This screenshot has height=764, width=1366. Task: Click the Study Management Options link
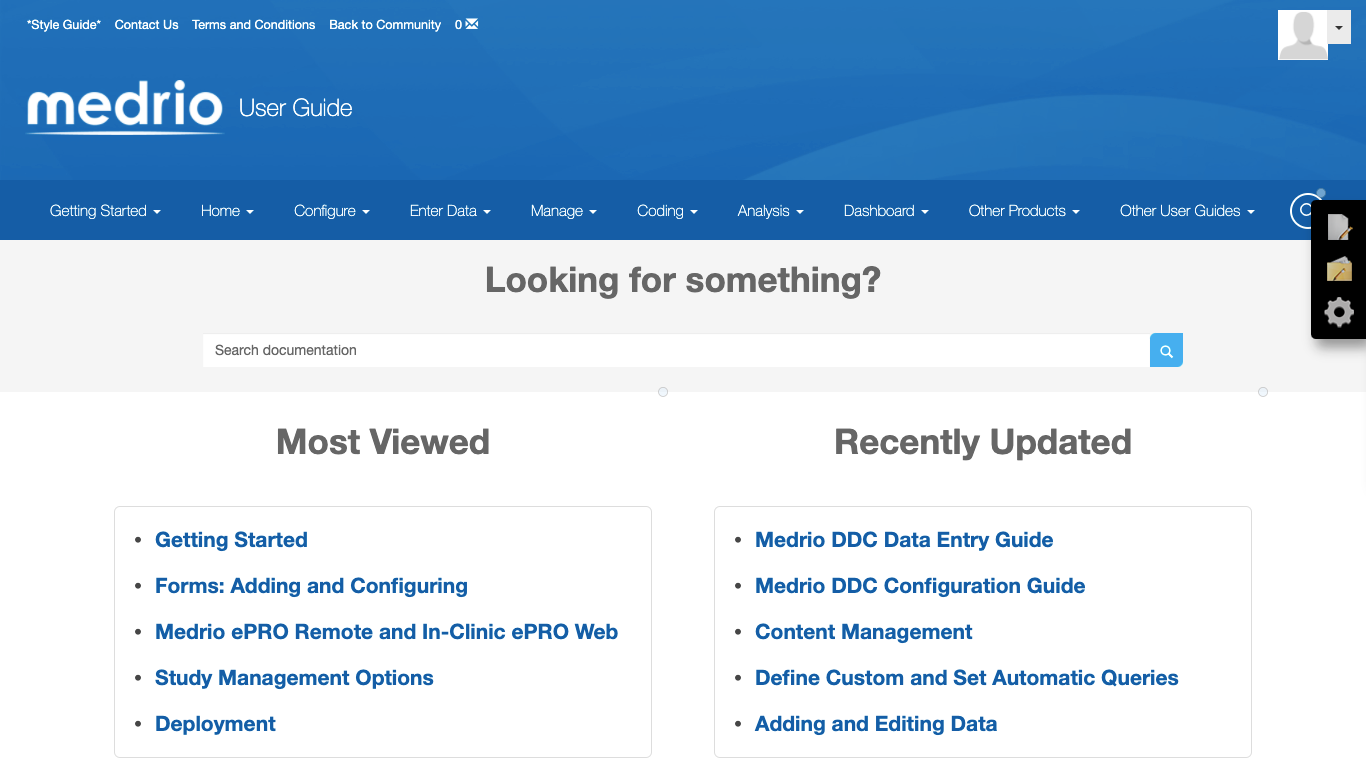click(294, 678)
